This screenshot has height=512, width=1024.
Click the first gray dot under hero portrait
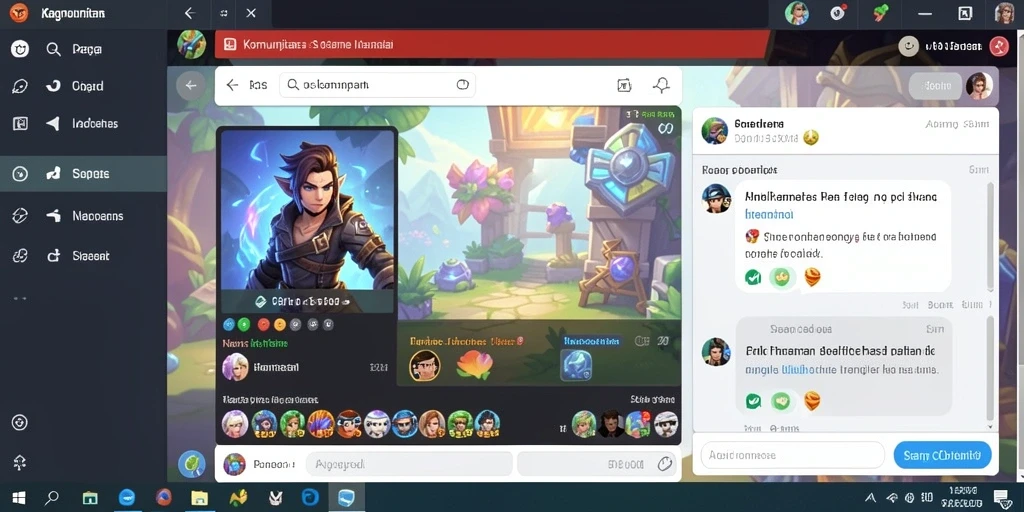point(295,323)
